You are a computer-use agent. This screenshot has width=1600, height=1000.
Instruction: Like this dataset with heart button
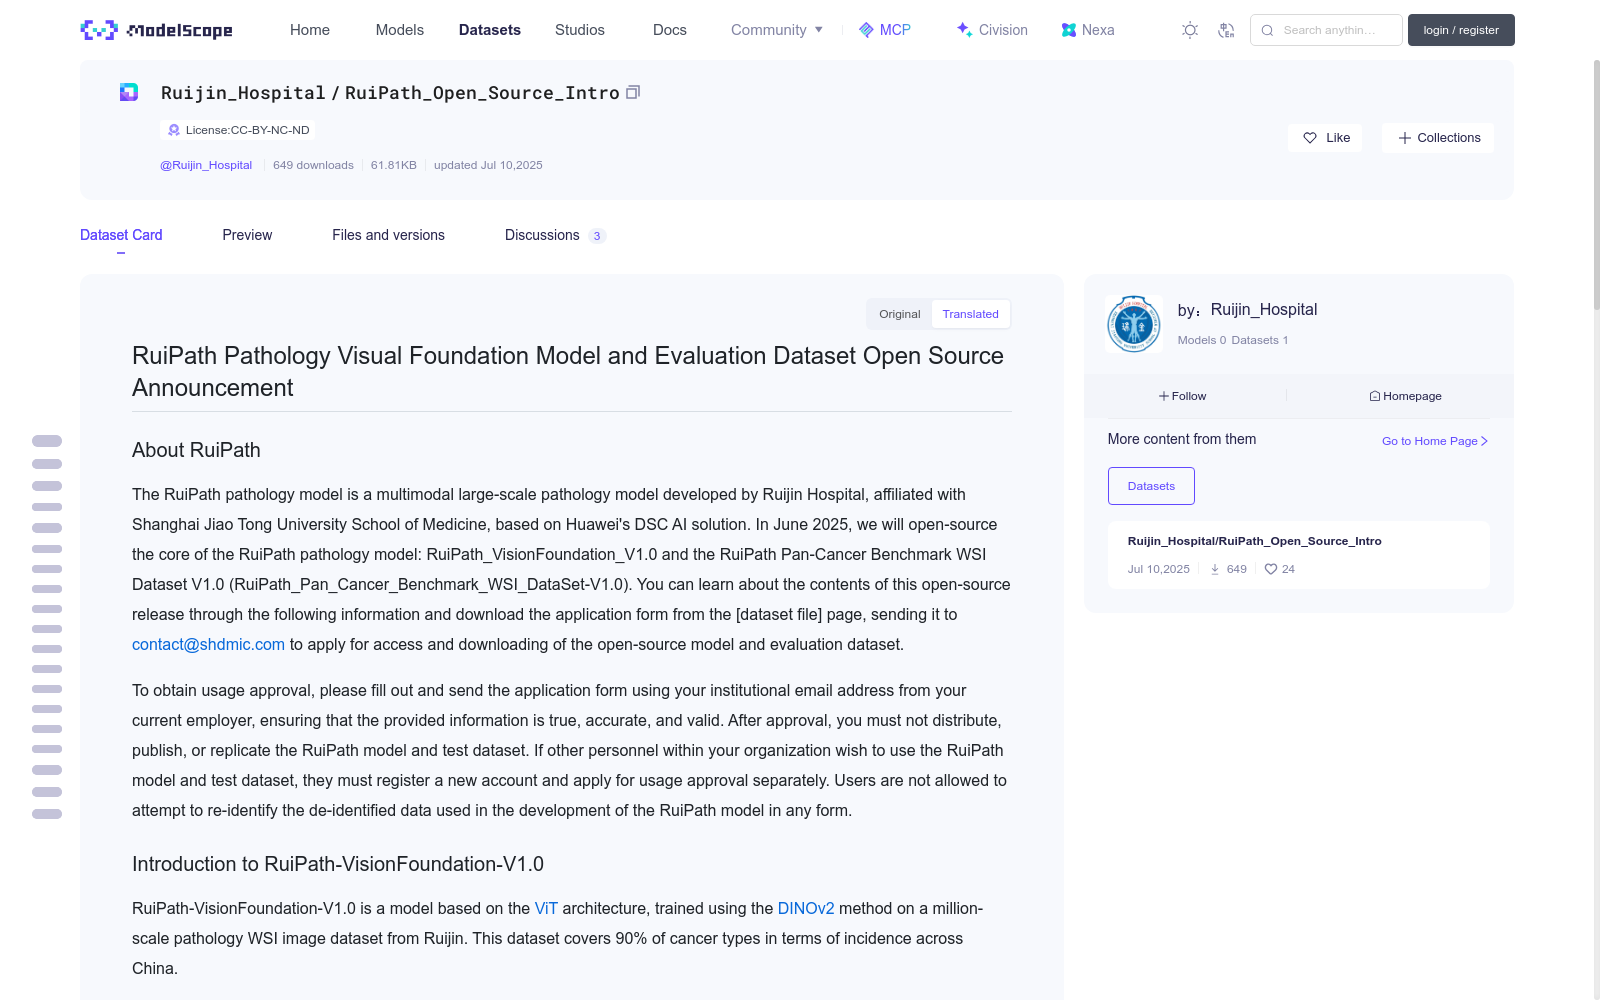point(1325,138)
